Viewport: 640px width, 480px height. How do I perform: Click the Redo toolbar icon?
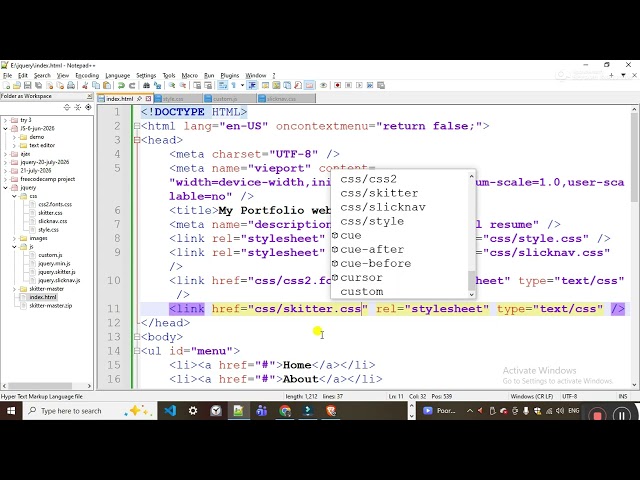click(x=132, y=85)
